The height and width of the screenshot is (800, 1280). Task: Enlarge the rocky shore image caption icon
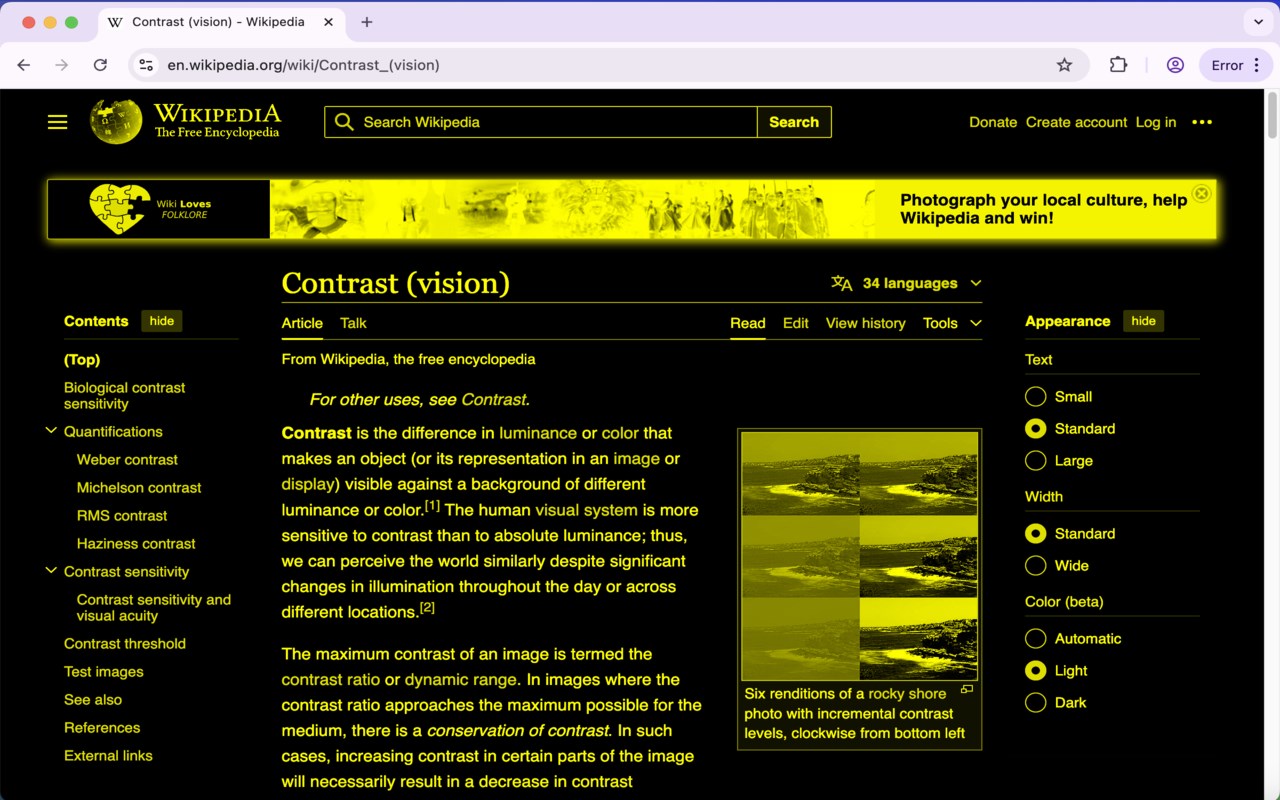pyautogui.click(x=967, y=690)
